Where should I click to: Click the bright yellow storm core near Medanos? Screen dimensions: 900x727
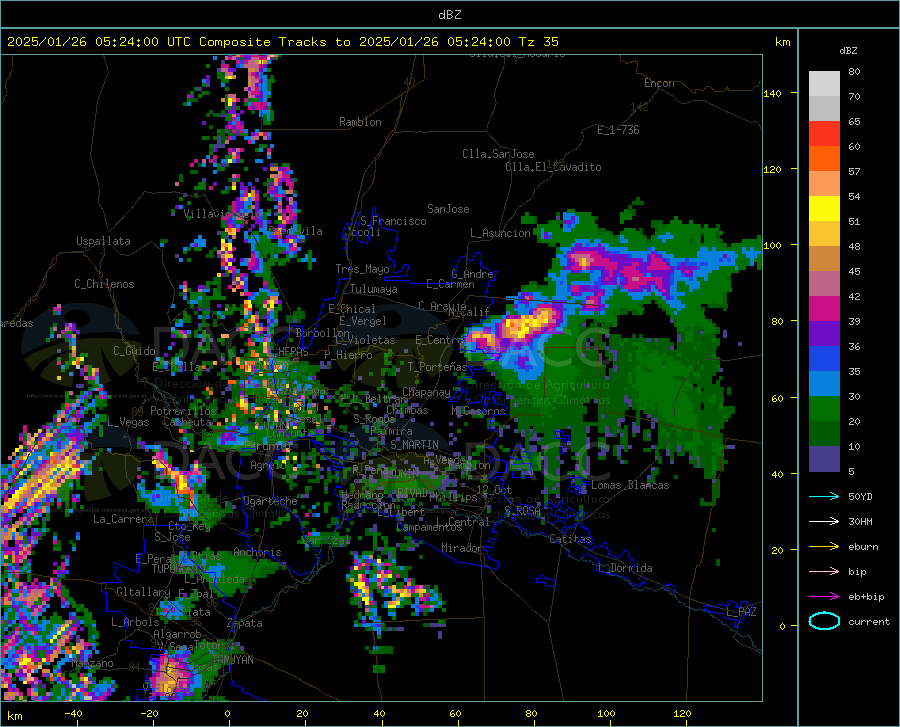pos(528,324)
